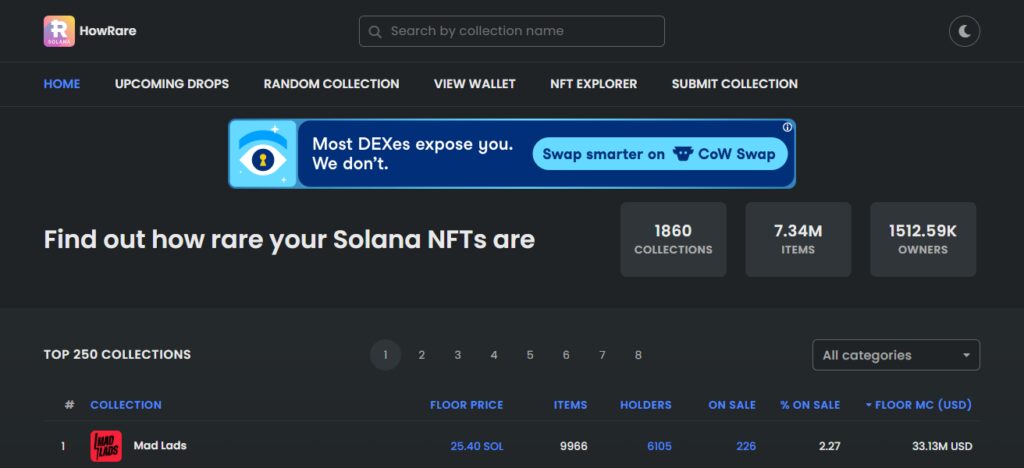Image resolution: width=1024 pixels, height=468 pixels.
Task: Jump to page 8 of the collections
Action: (x=638, y=355)
